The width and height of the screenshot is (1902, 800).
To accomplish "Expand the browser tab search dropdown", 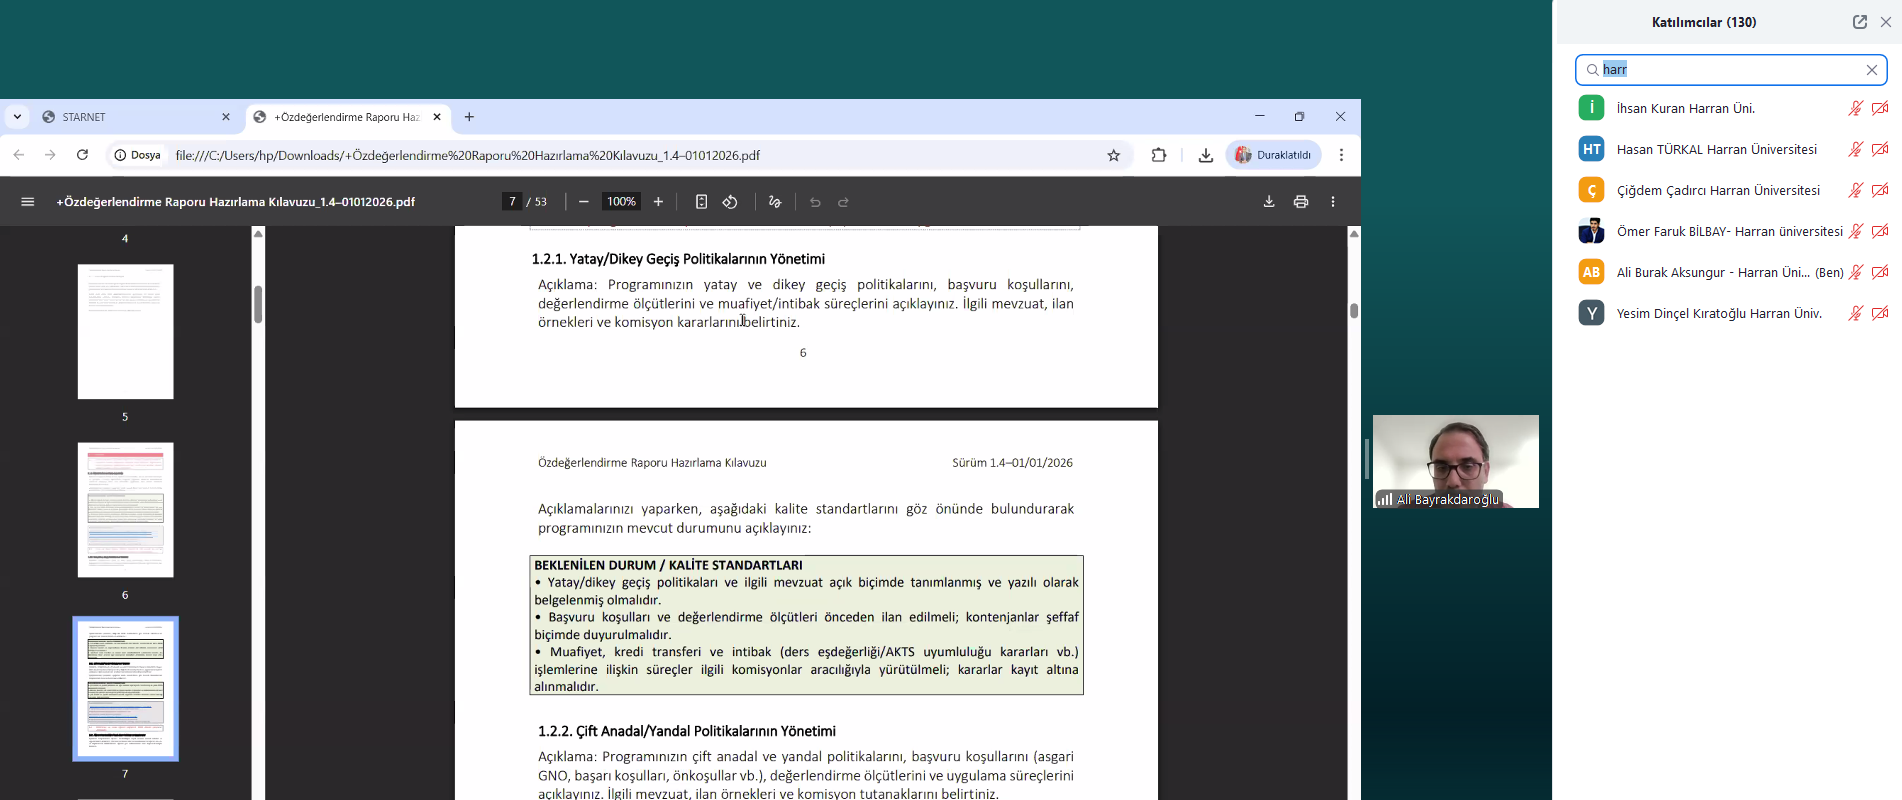I will [17, 117].
